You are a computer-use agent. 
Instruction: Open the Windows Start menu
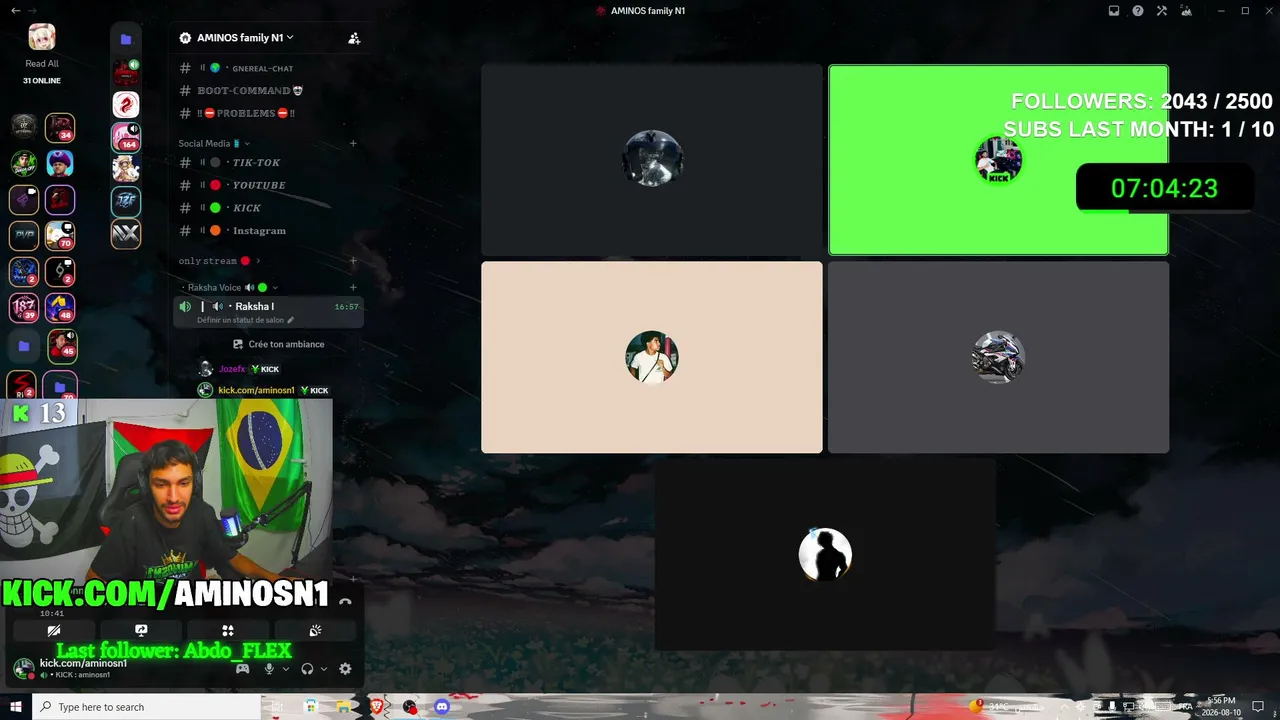point(16,707)
